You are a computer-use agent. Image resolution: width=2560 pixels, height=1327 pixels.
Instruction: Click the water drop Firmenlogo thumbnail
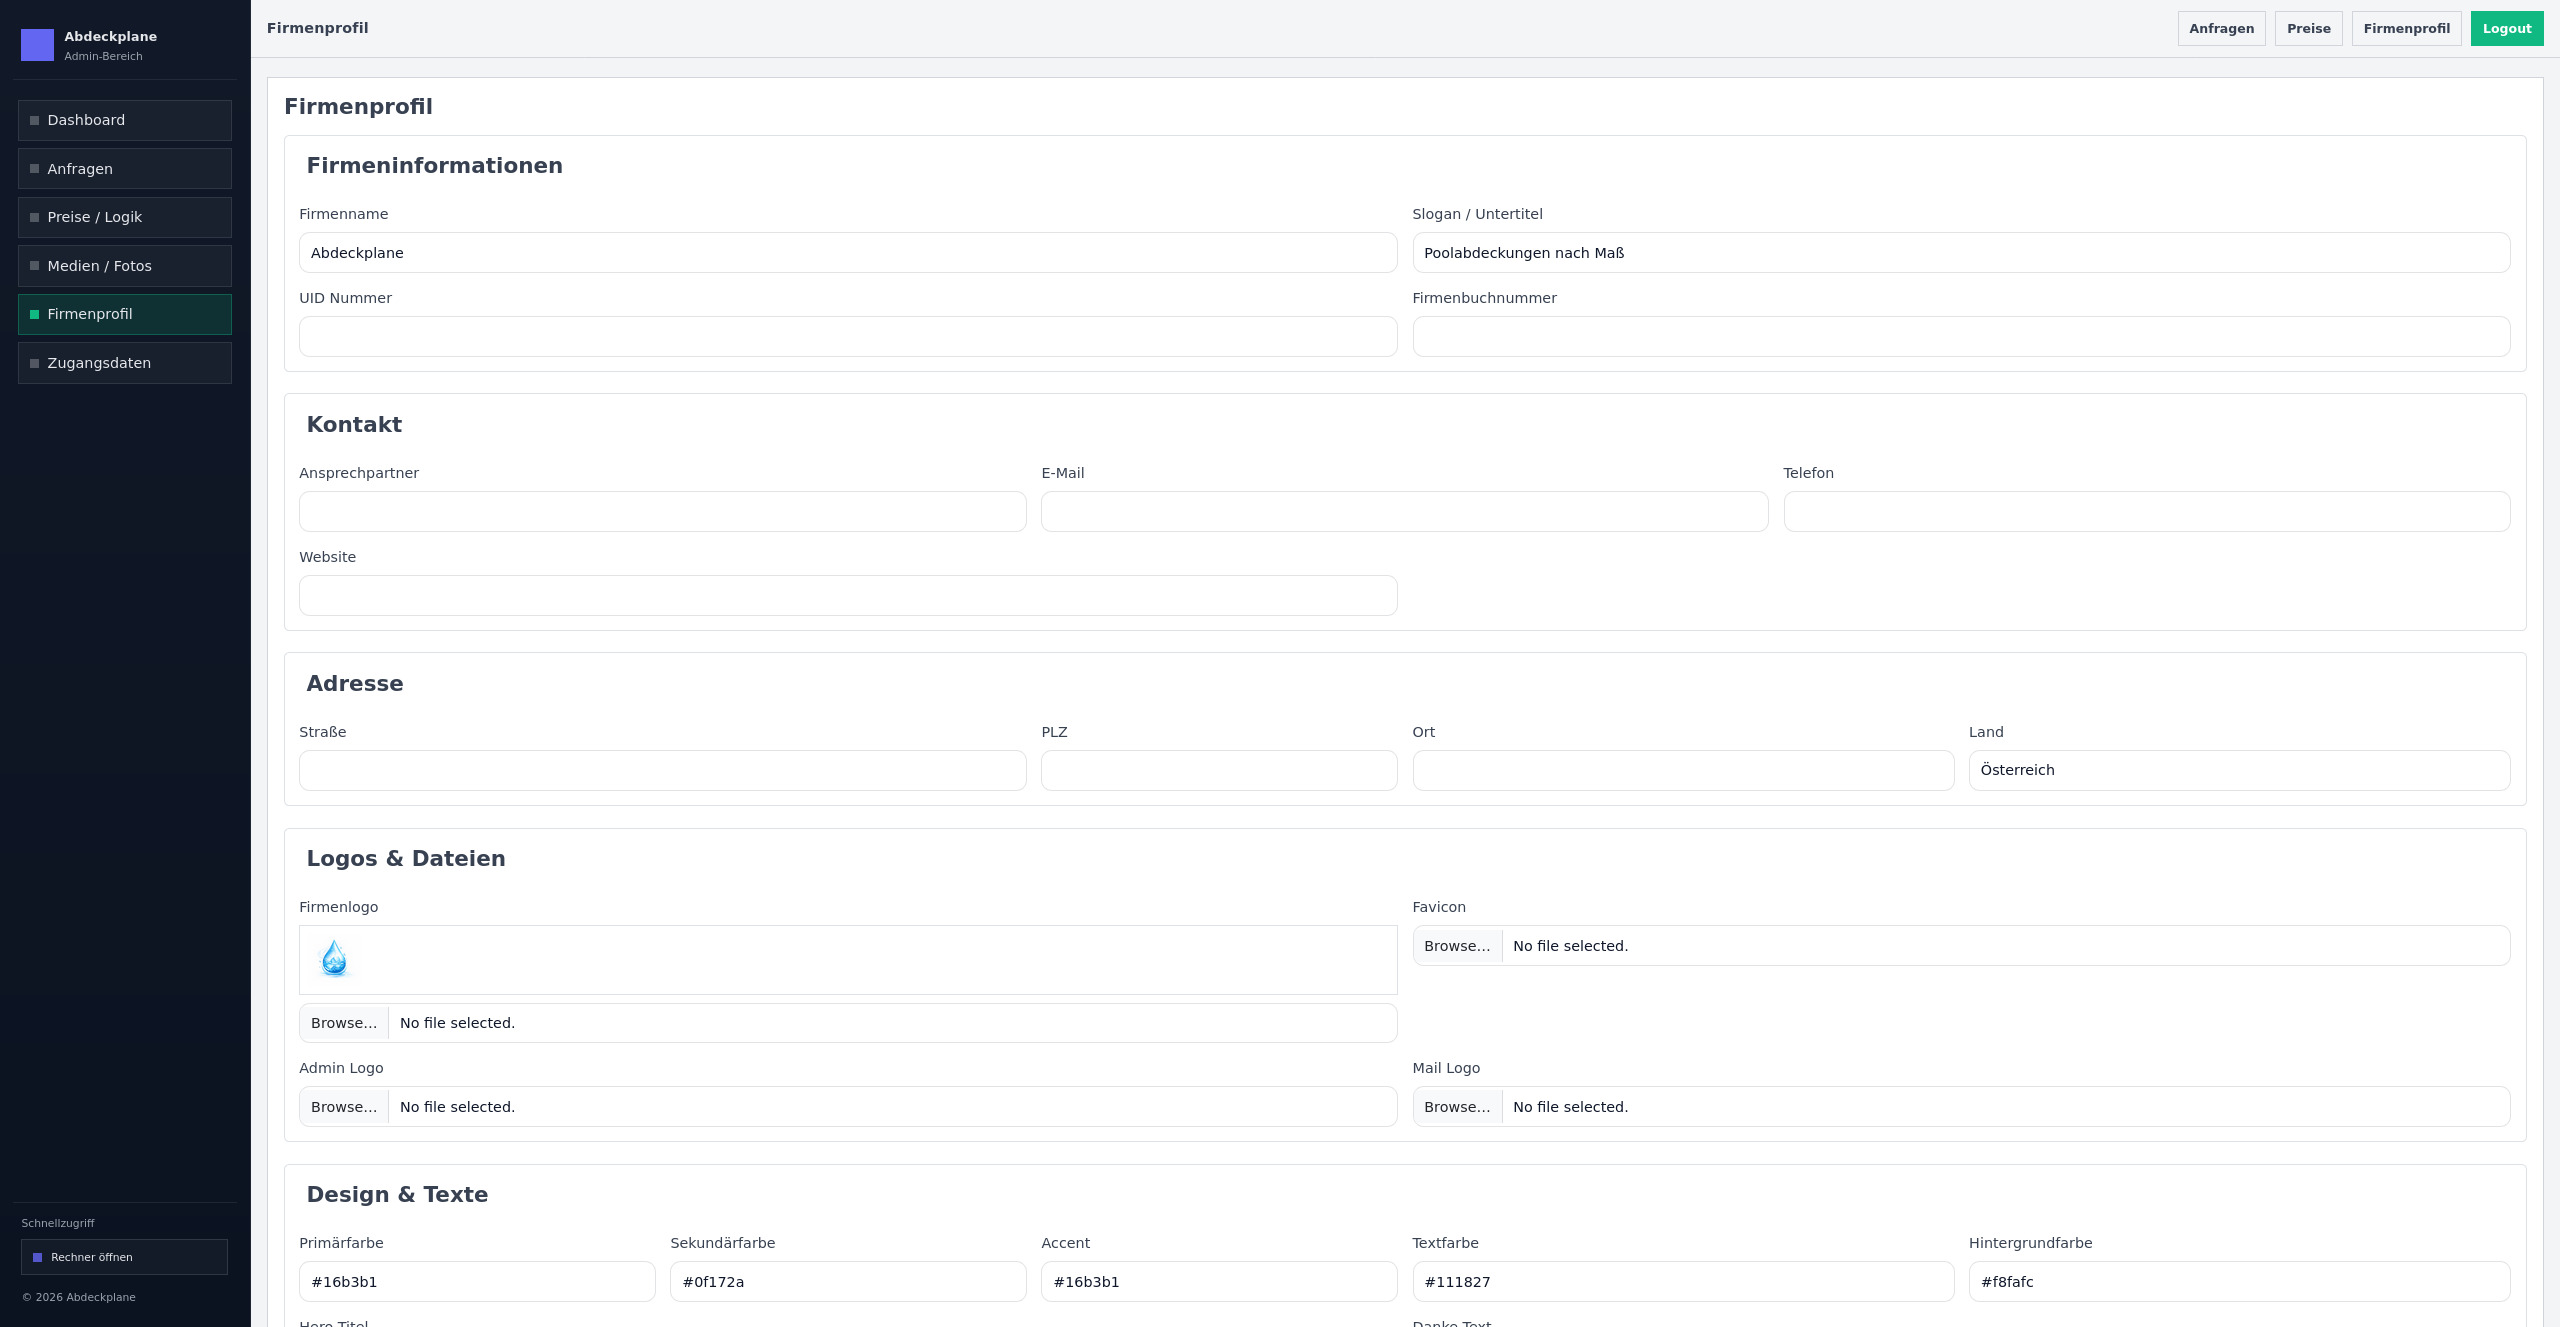pyautogui.click(x=334, y=958)
